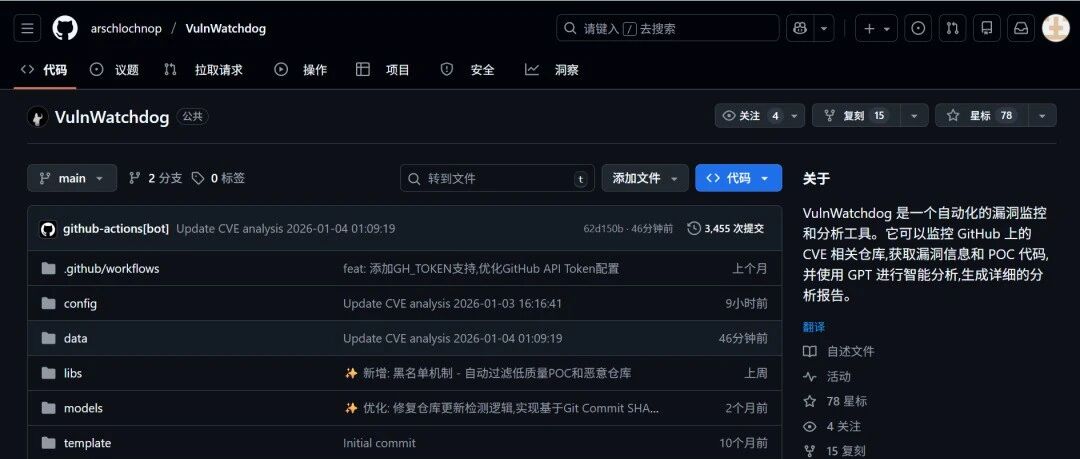This screenshot has height=459, width=1080.
Task: Open the 78 星标 stargazers link
Action: pyautogui.click(x=835, y=401)
